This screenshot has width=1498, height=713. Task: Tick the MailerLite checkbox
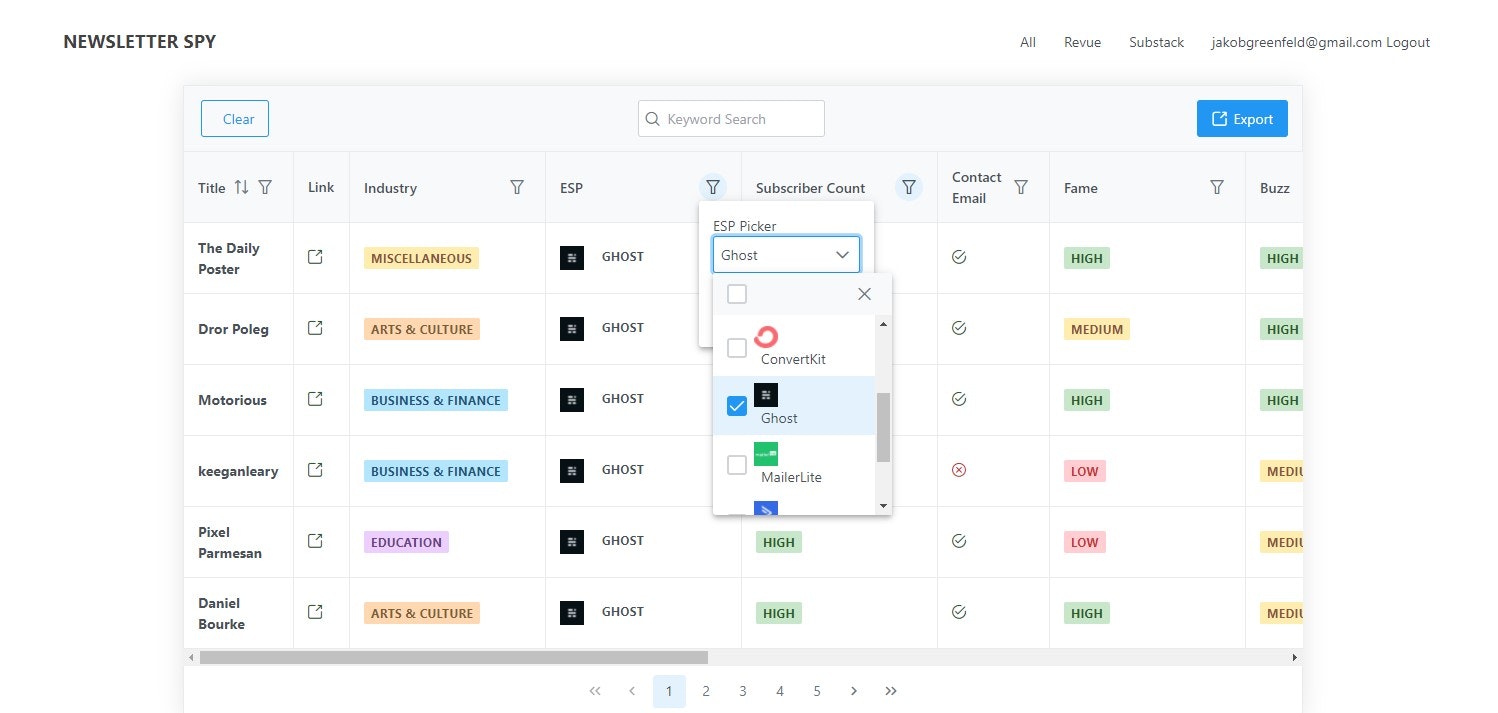pos(737,465)
